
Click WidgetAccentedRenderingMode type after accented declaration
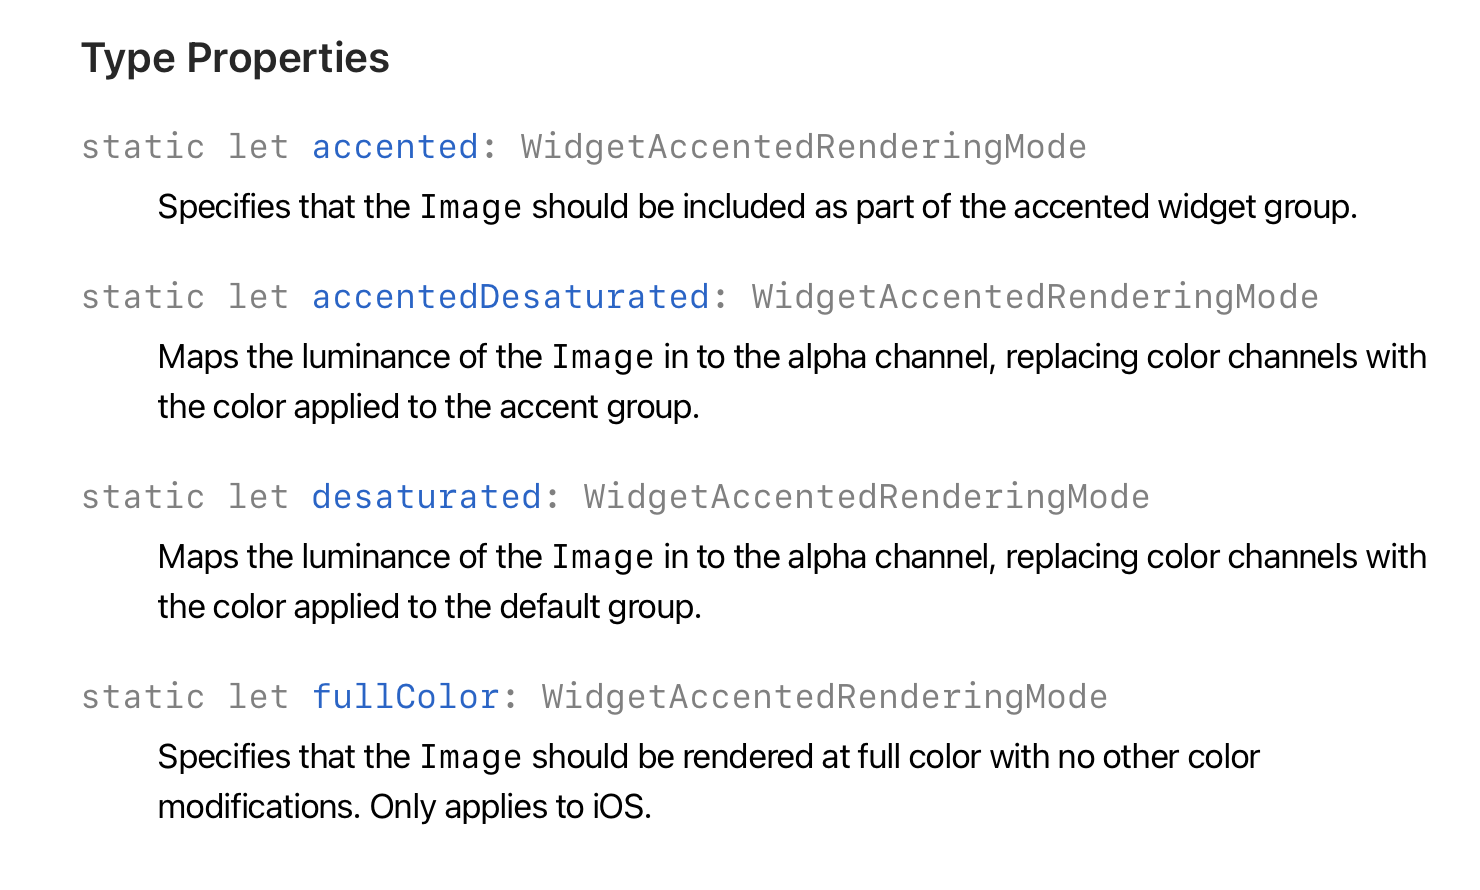(x=804, y=147)
